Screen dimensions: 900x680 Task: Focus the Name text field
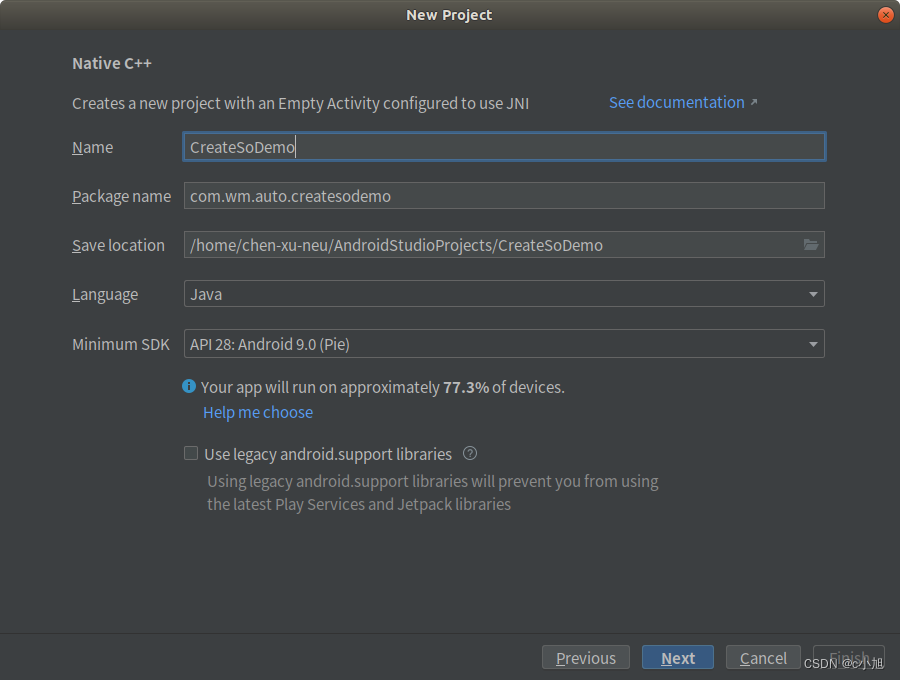tap(504, 147)
